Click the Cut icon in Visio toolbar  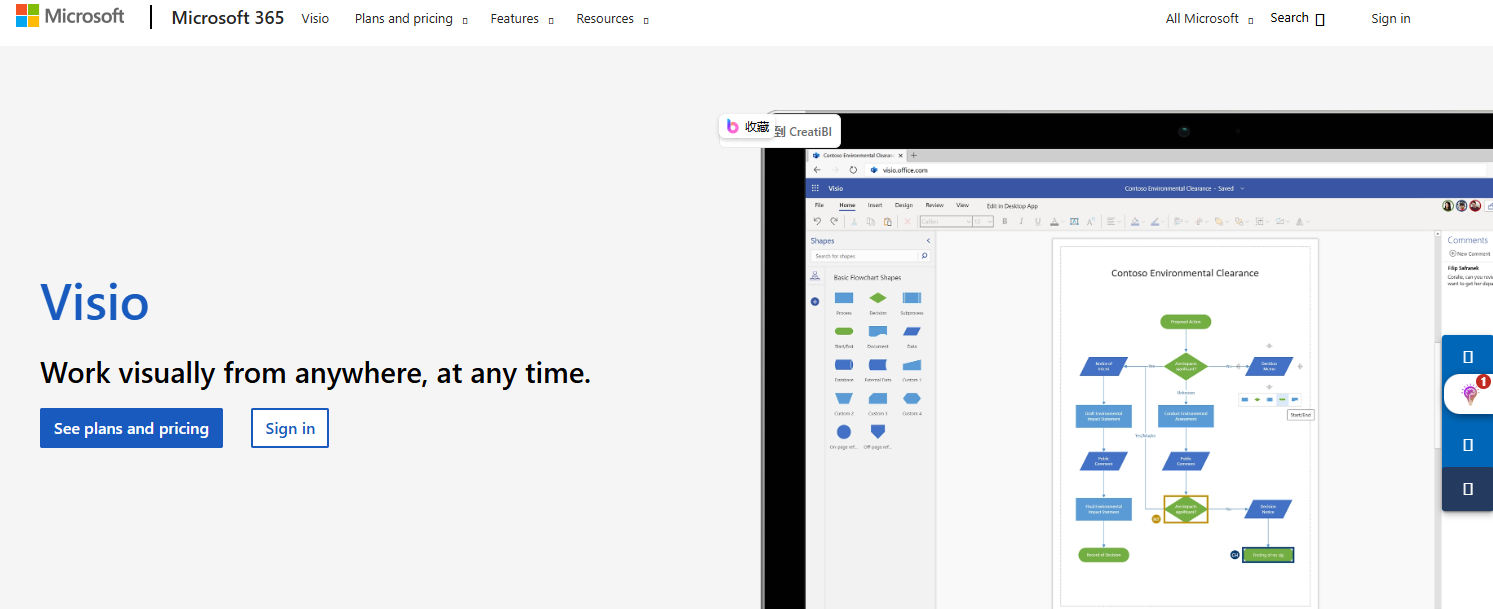(x=854, y=222)
